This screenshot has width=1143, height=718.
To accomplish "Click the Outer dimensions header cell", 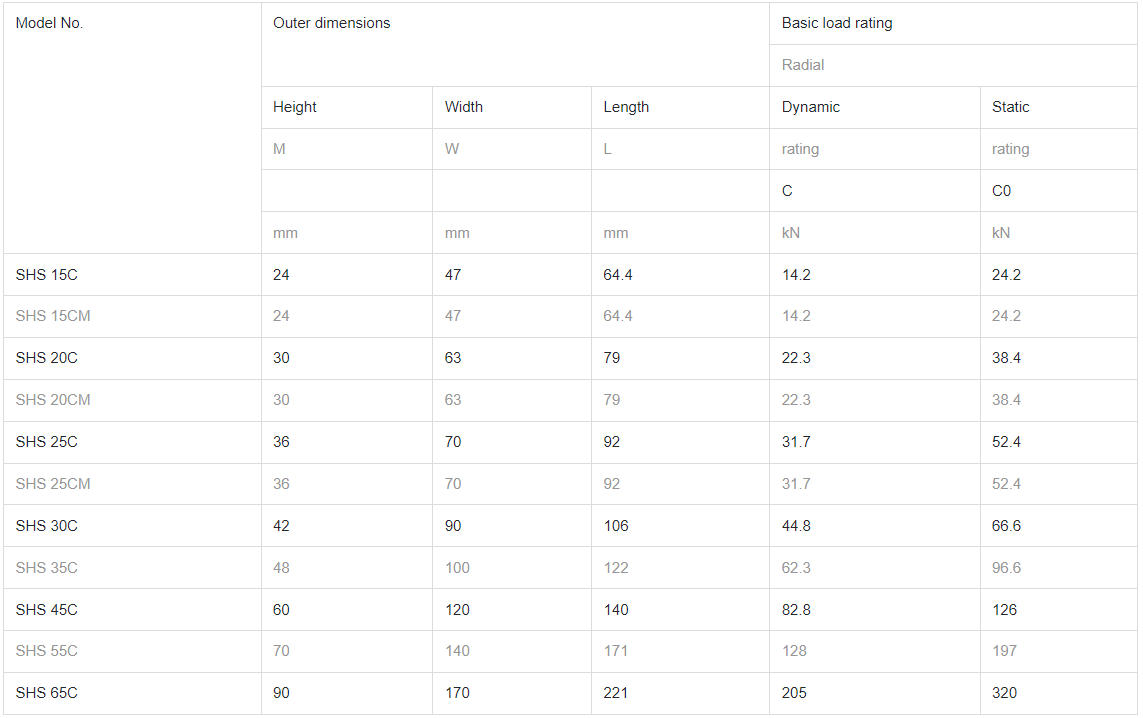I will pos(332,23).
